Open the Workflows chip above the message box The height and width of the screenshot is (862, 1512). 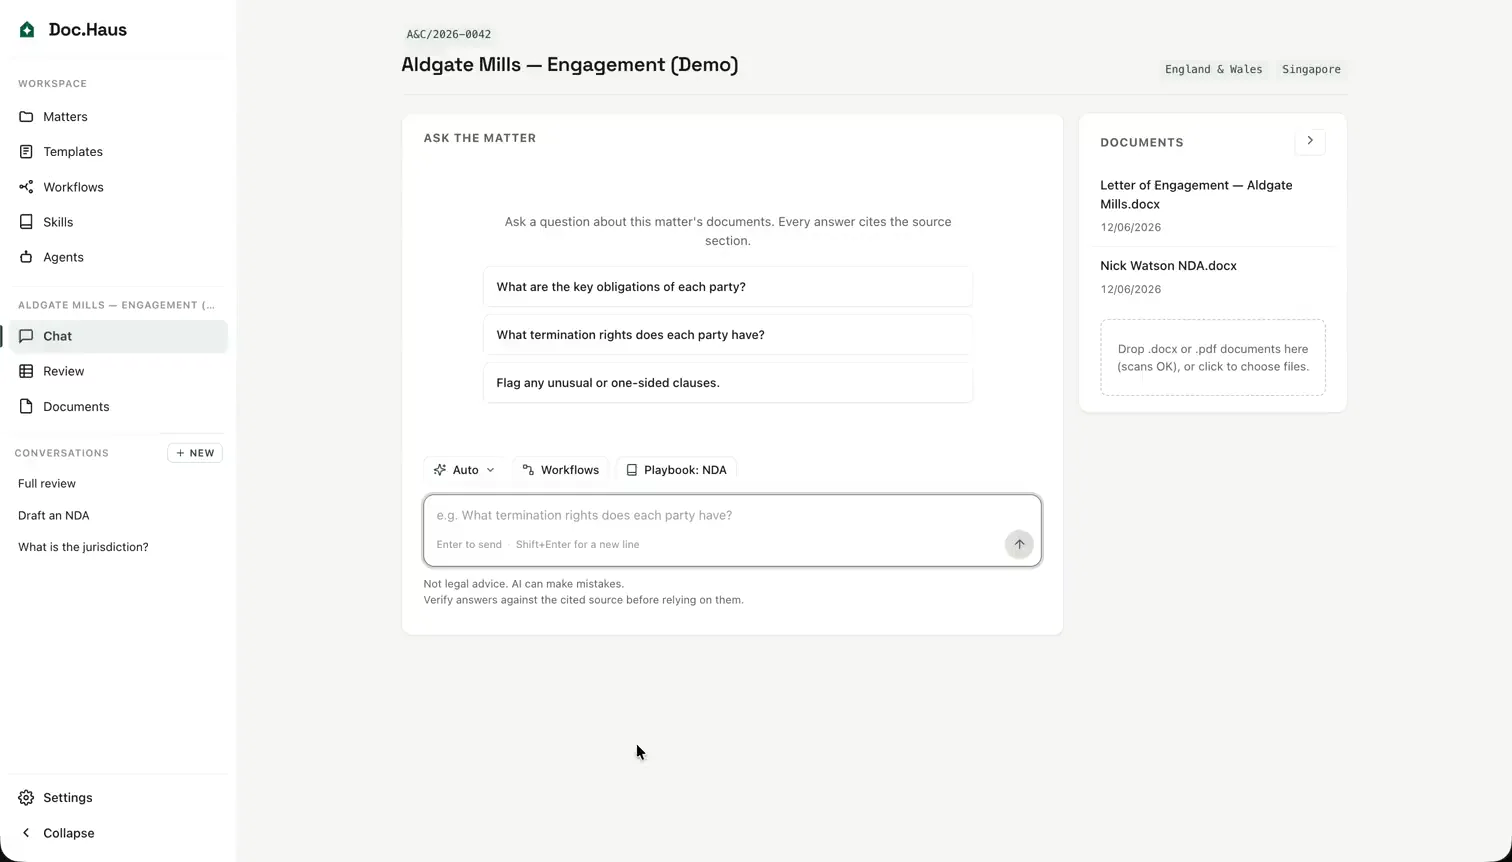click(560, 470)
